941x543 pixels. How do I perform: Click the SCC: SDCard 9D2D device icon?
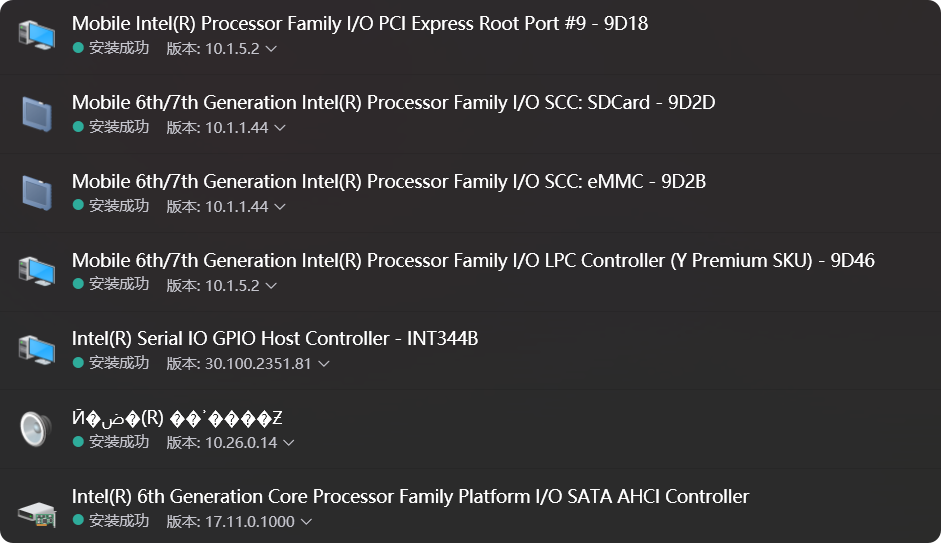coord(37,112)
